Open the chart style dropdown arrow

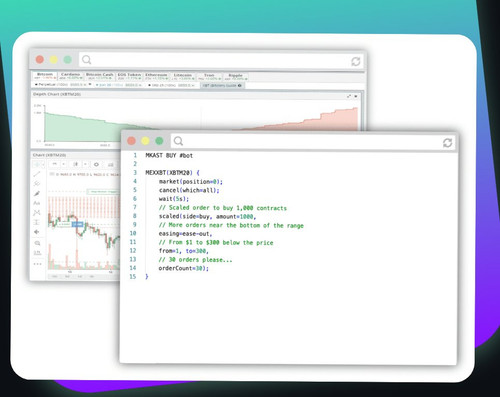(85, 164)
